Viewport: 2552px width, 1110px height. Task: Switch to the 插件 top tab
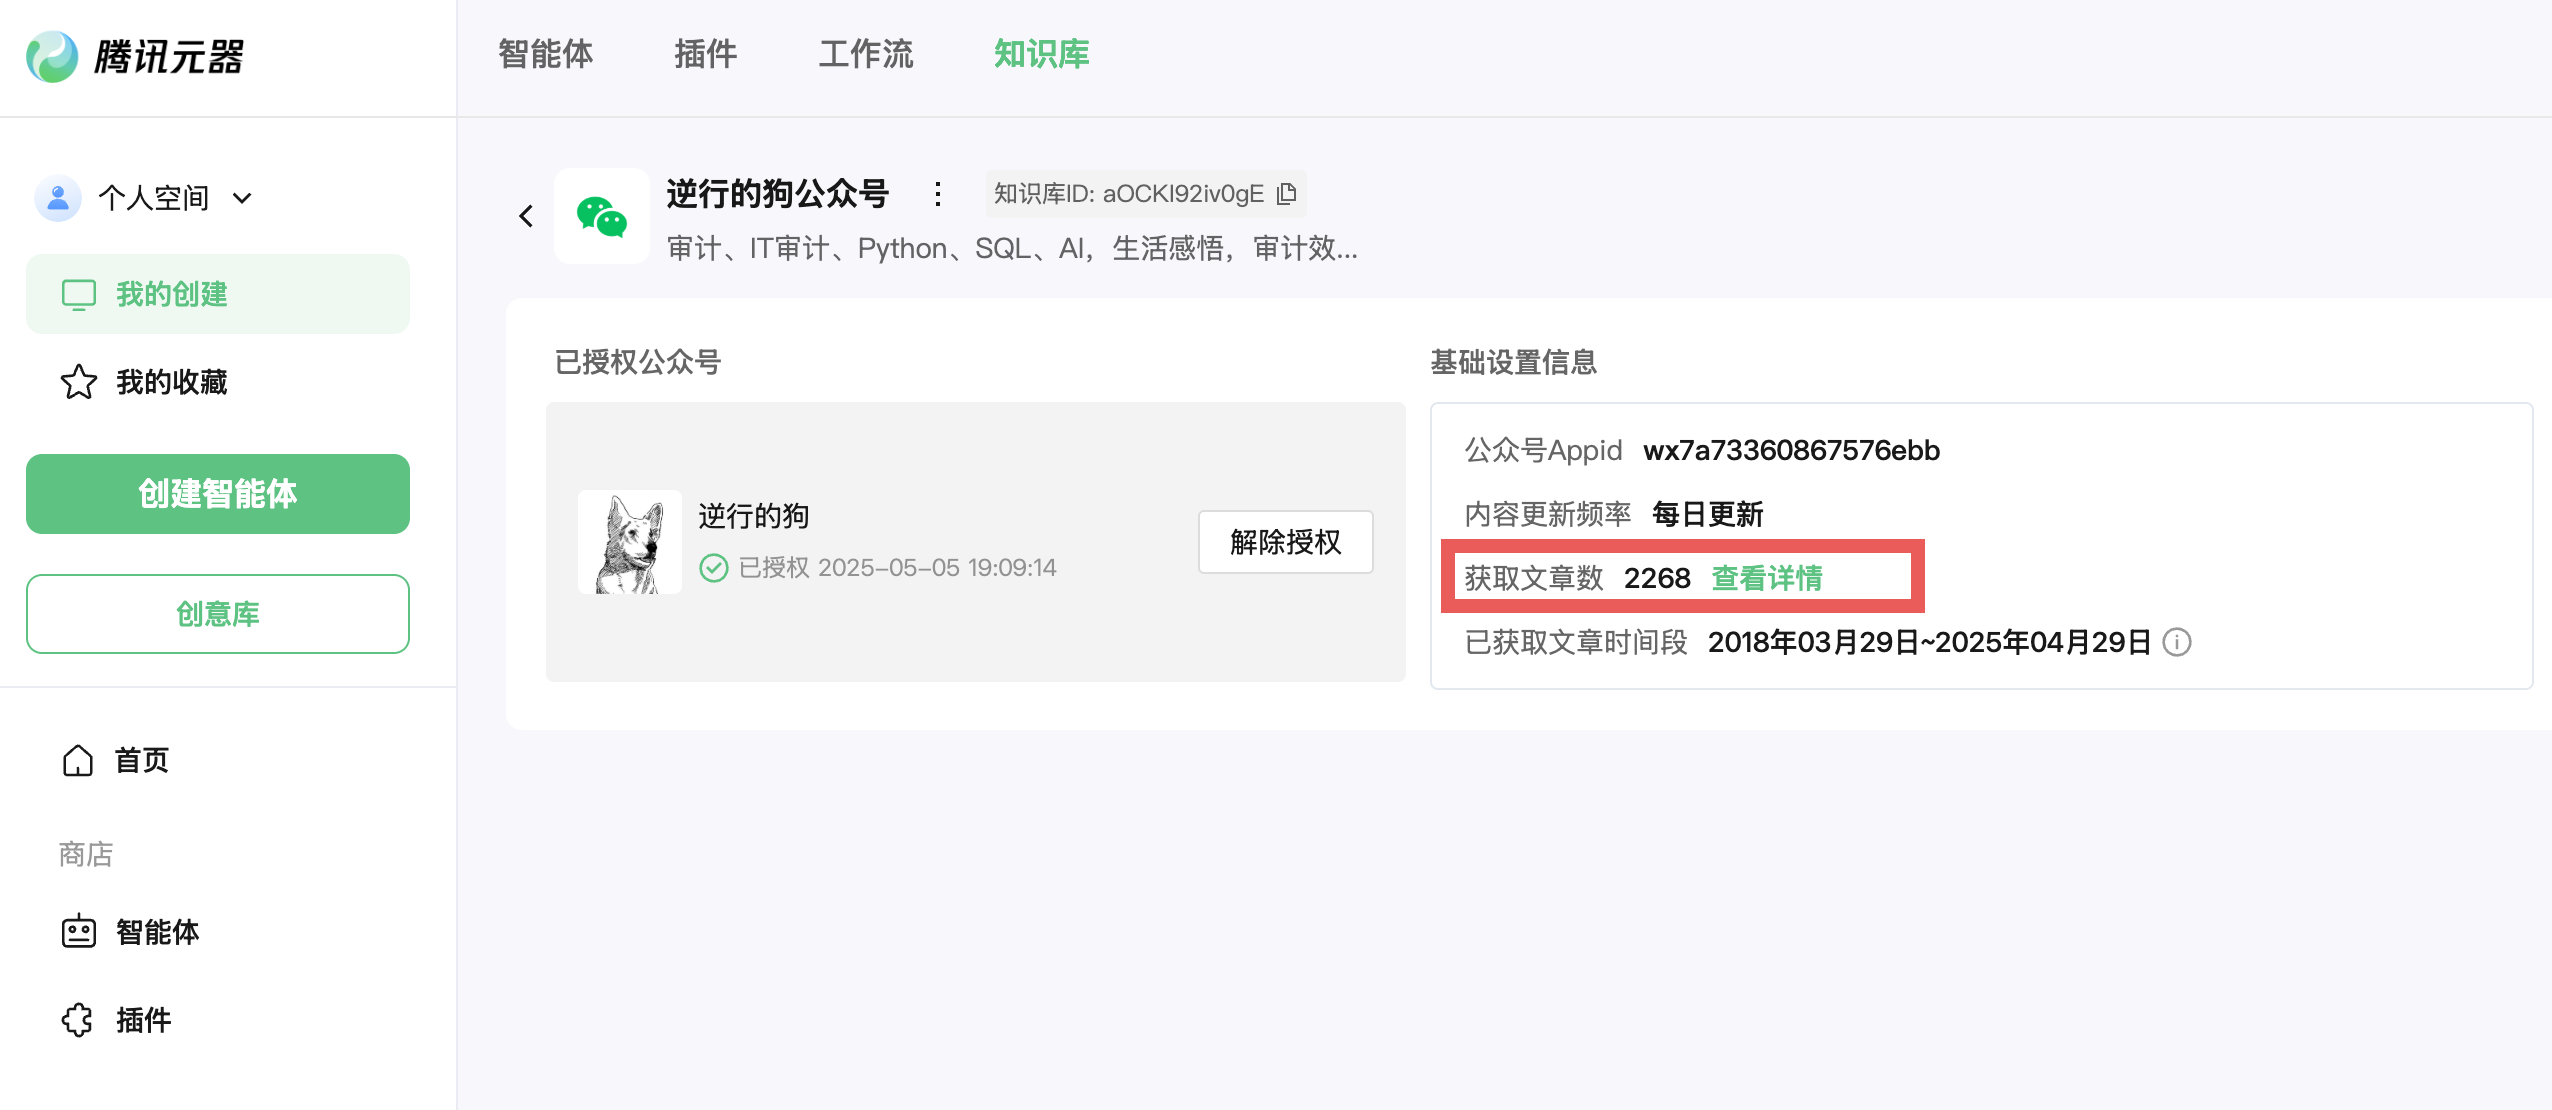[x=705, y=55]
